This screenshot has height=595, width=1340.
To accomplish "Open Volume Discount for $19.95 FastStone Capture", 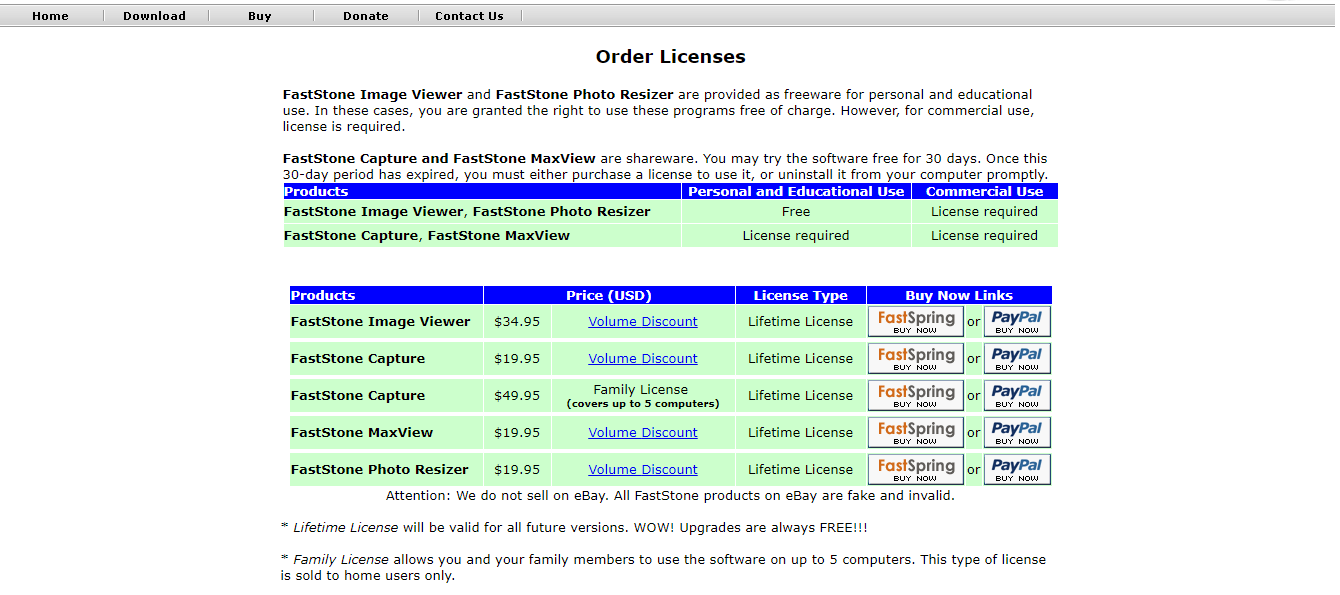I will coord(643,359).
